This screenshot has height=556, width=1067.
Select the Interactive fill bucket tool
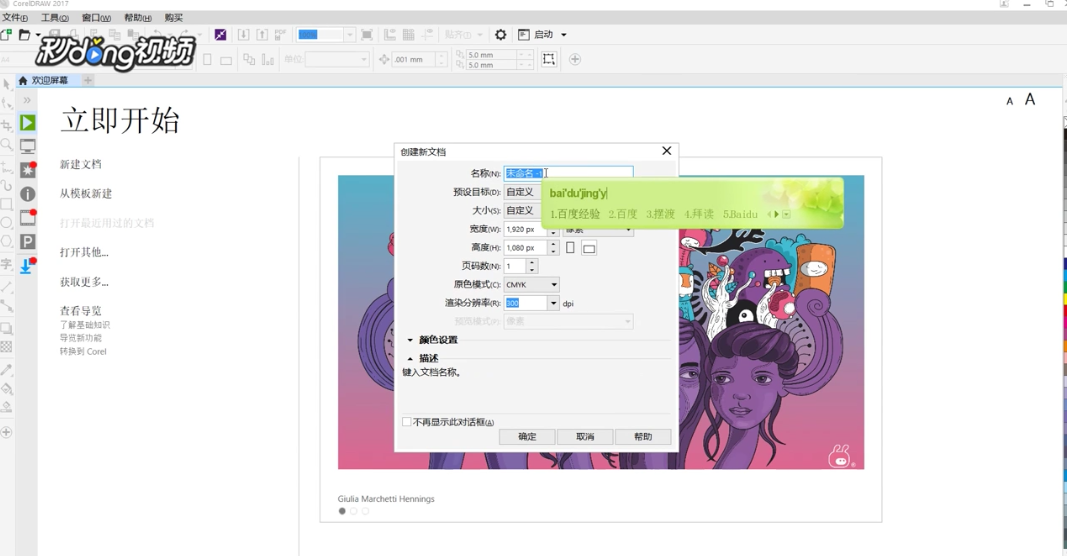pos(6,389)
